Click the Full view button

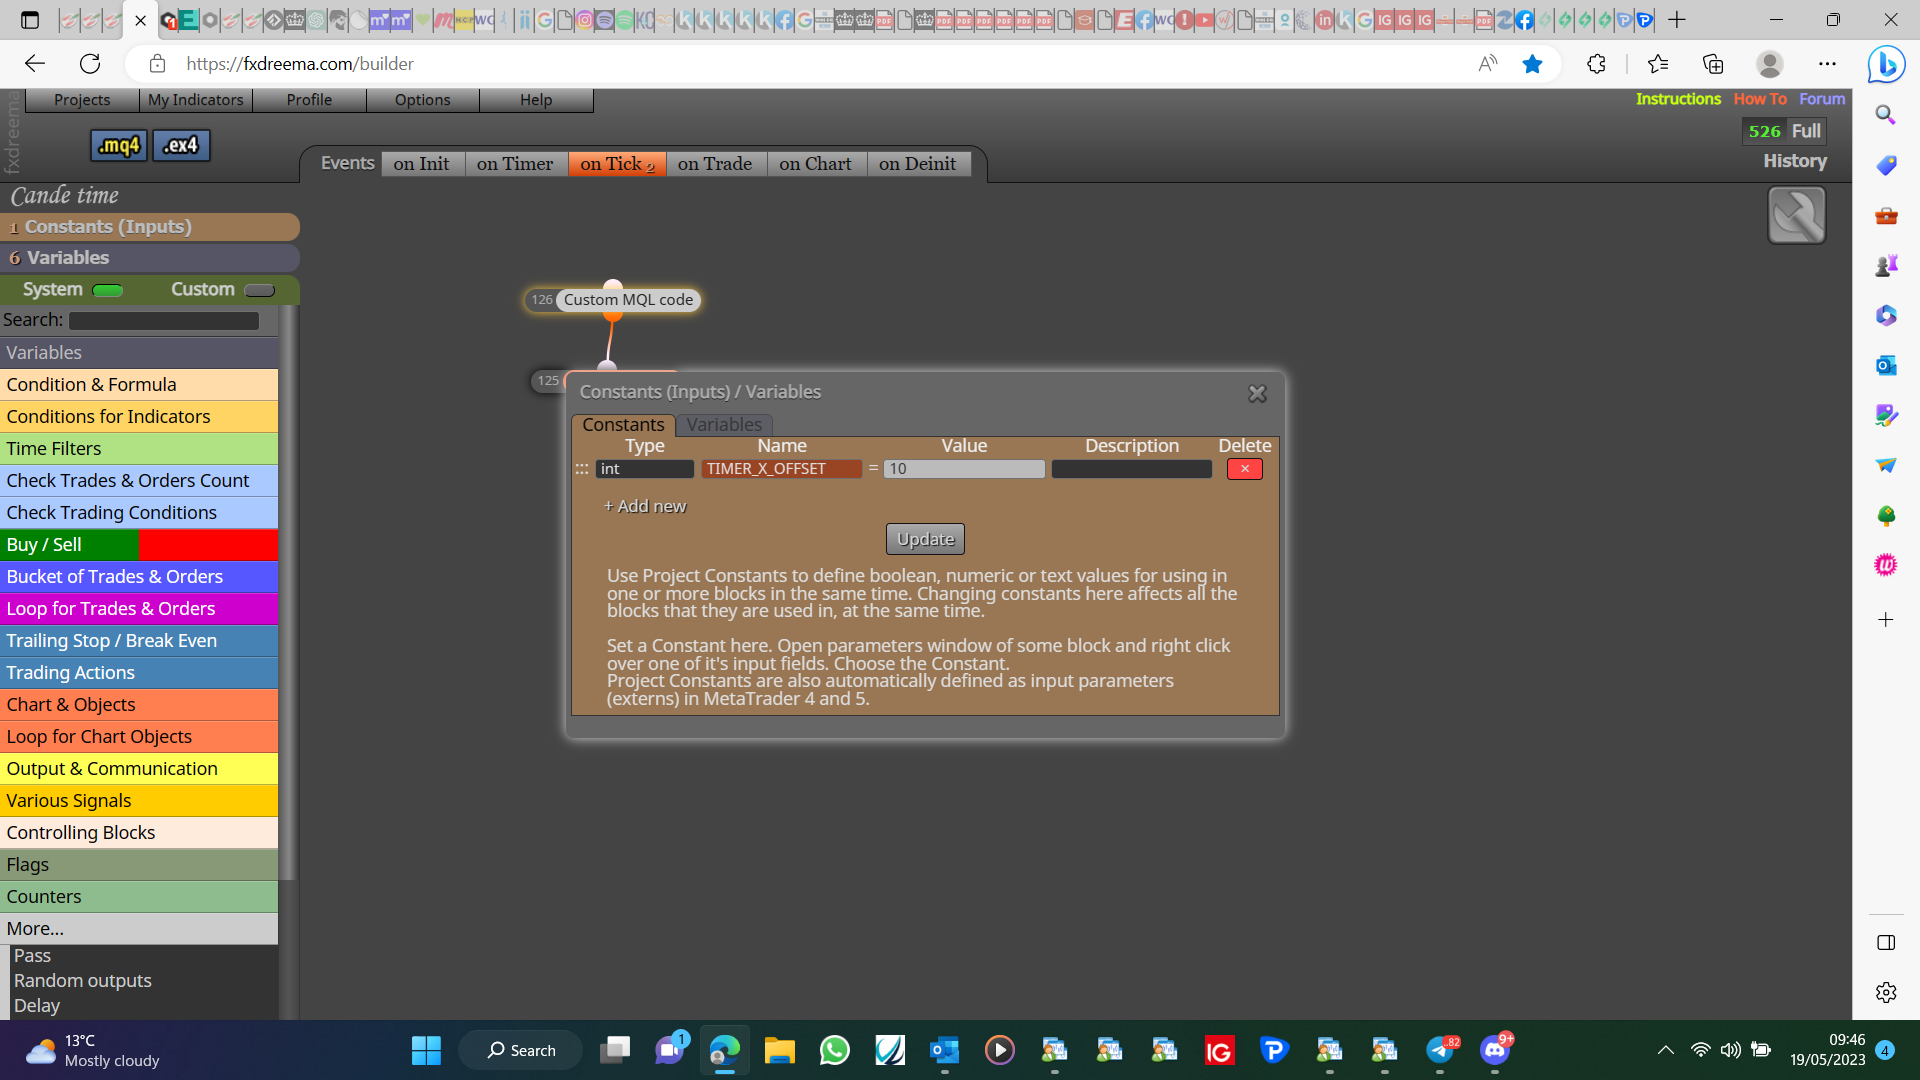[1806, 131]
